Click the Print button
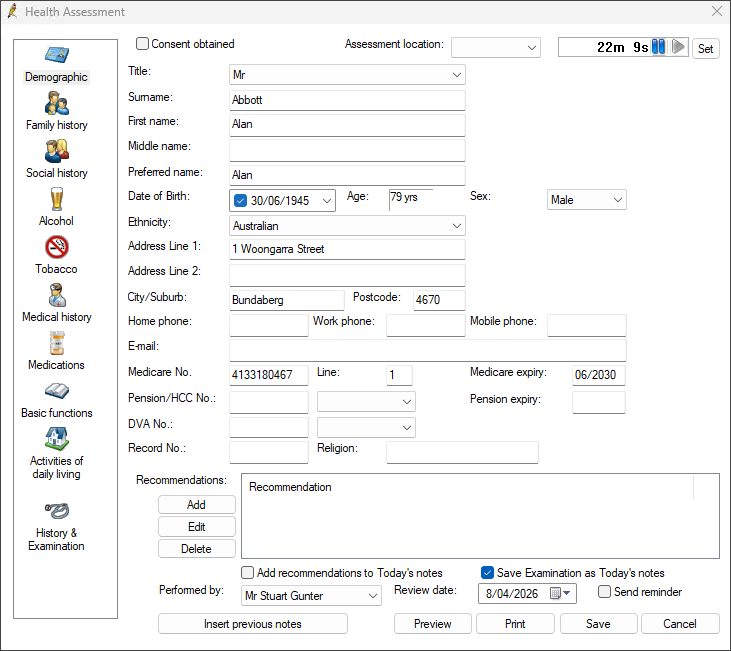 coord(515,623)
